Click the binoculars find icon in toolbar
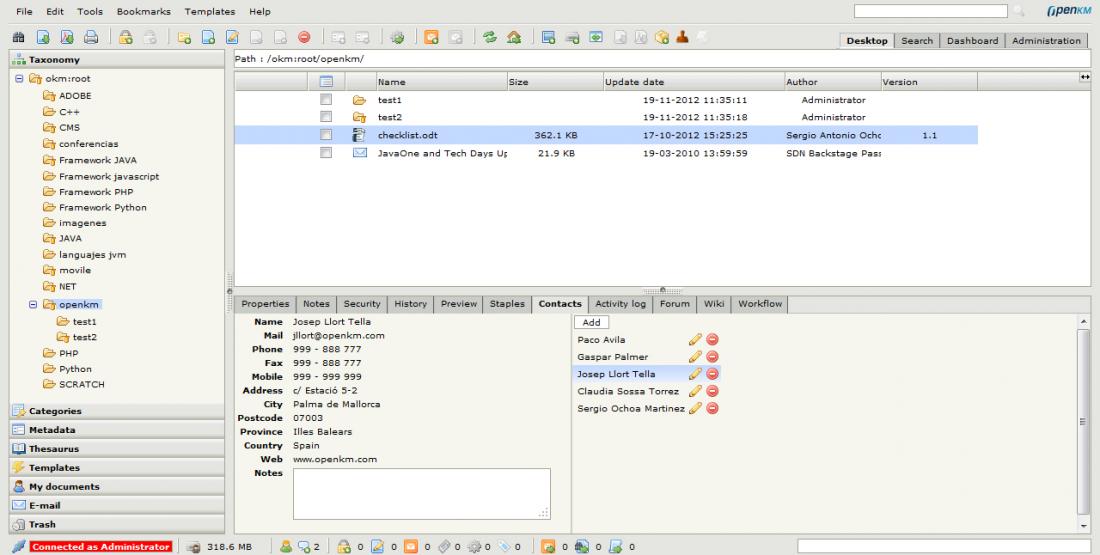This screenshot has height=555, width=1100. pyautogui.click(x=19, y=37)
